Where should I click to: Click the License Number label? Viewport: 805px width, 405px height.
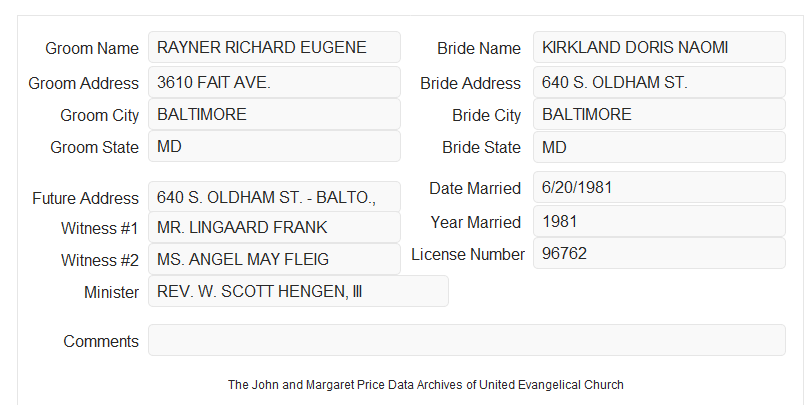(x=468, y=255)
